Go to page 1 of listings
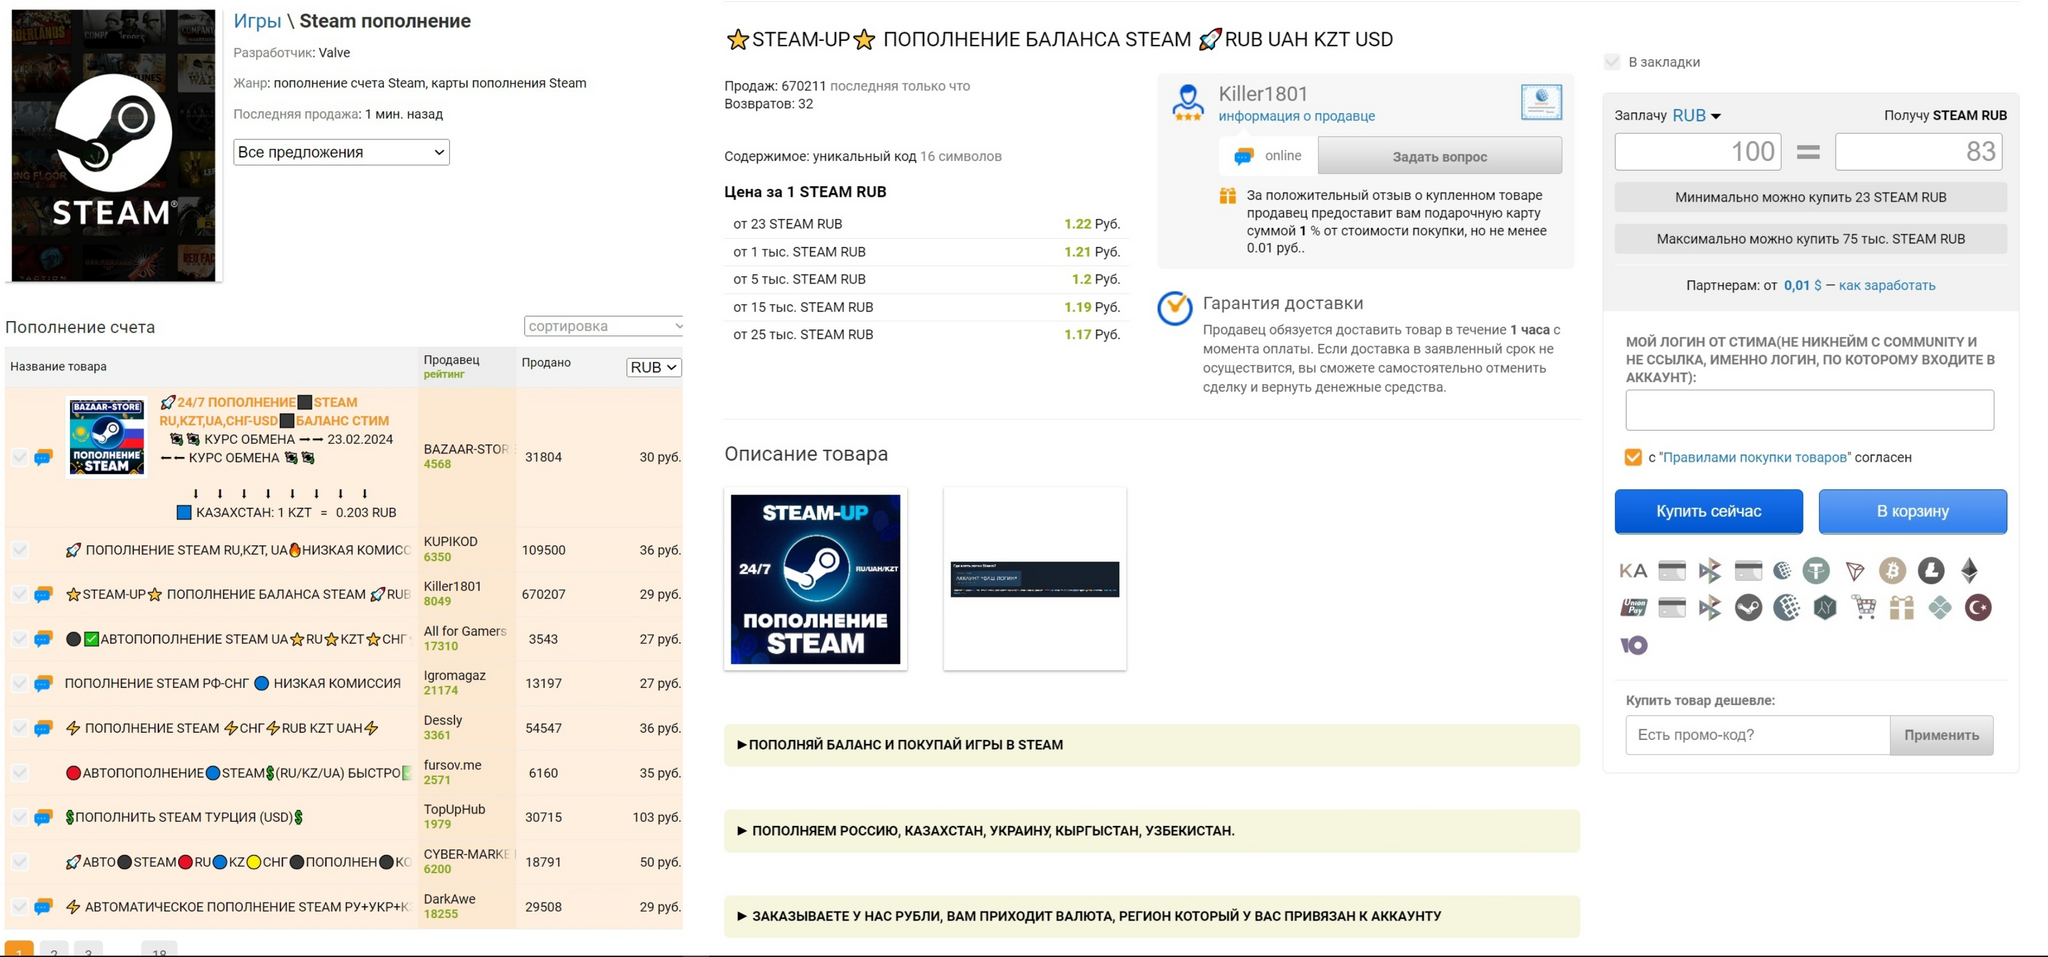The image size is (2048, 957). pos(19,949)
